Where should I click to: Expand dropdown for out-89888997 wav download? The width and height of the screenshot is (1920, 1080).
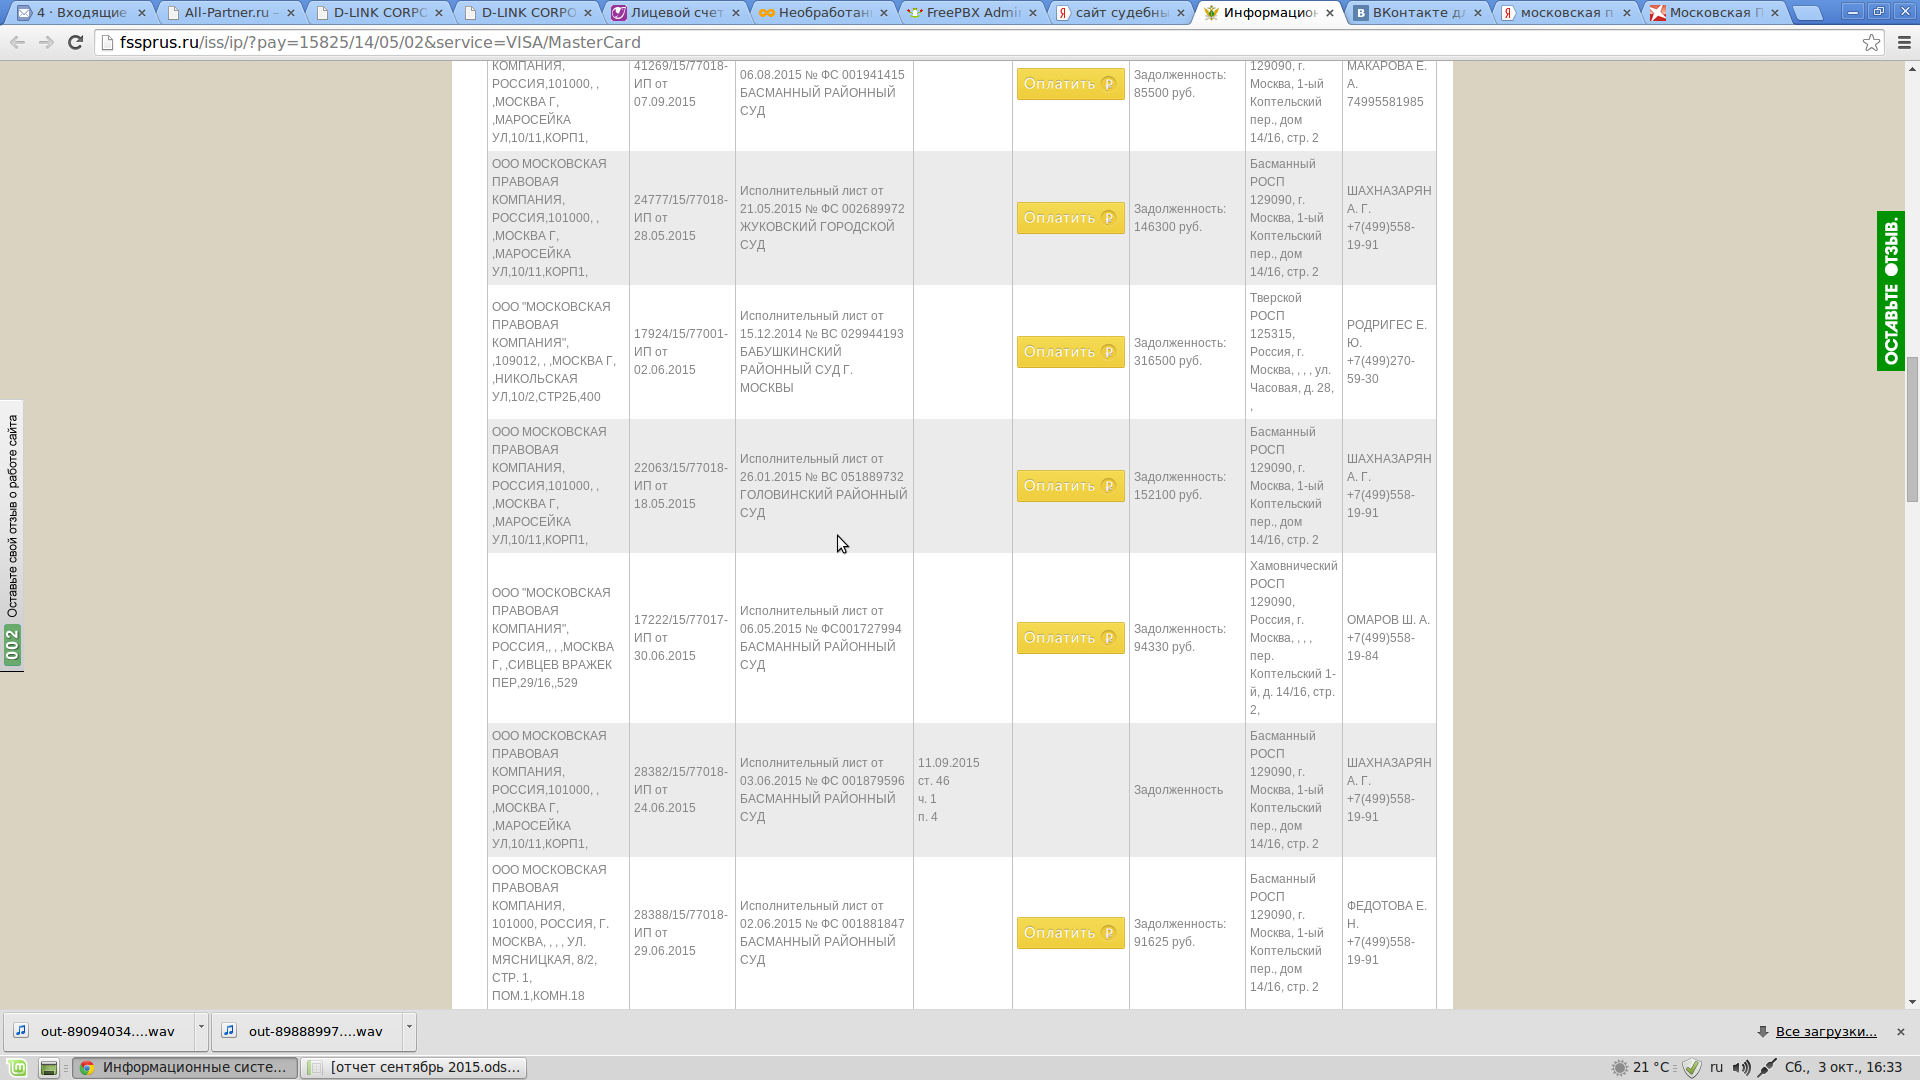(x=409, y=1028)
